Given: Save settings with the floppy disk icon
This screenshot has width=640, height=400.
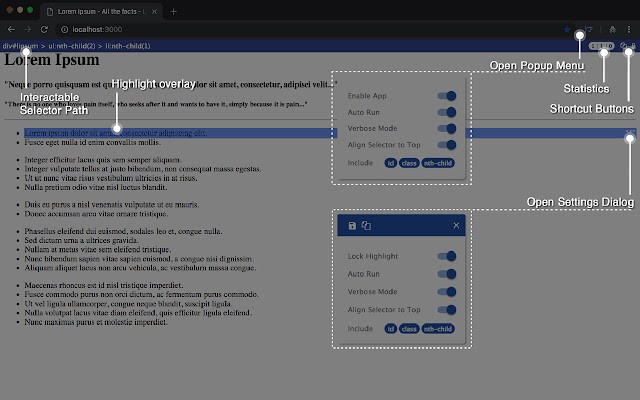Looking at the screenshot, I should 352,226.
